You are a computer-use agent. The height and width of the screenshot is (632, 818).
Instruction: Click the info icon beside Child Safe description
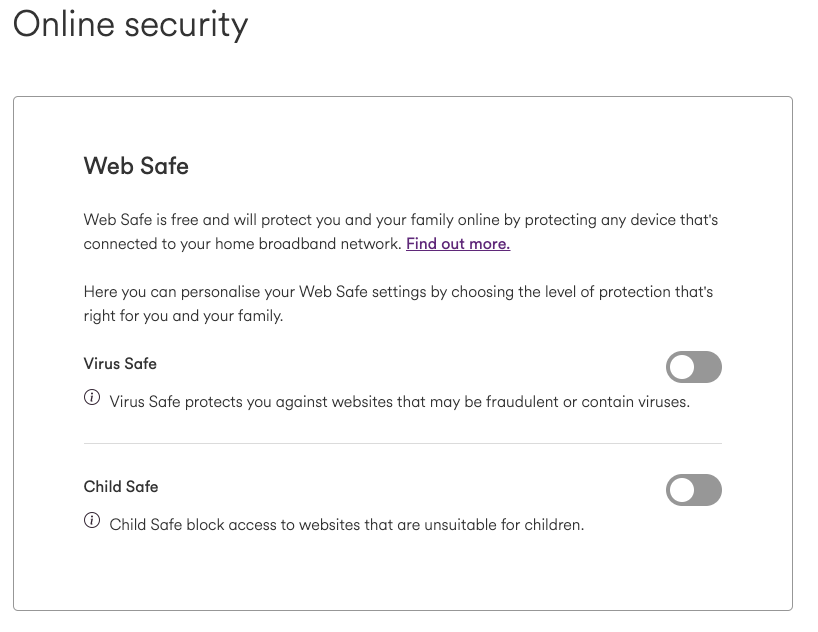pos(92,520)
